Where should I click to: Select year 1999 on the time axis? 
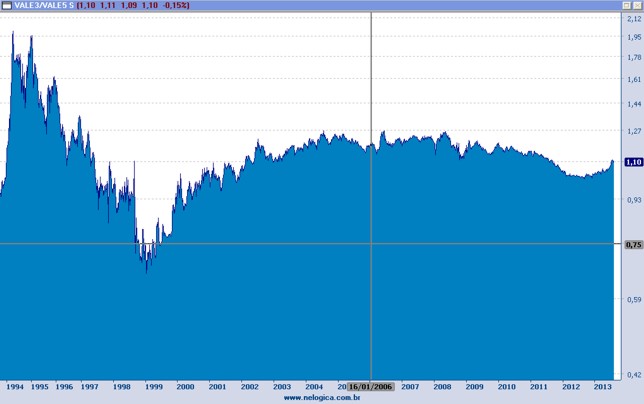153,386
